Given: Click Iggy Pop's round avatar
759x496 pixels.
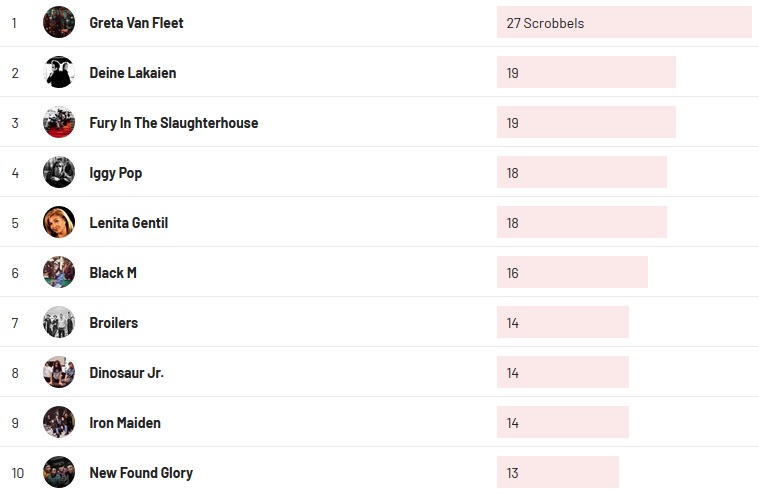Looking at the screenshot, I should [59, 172].
